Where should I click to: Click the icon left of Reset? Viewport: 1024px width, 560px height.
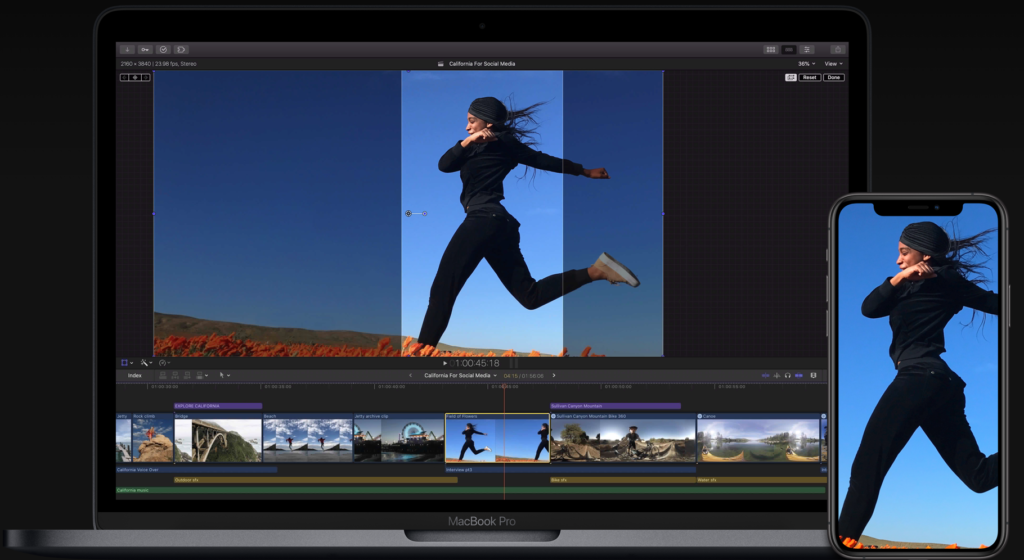791,78
